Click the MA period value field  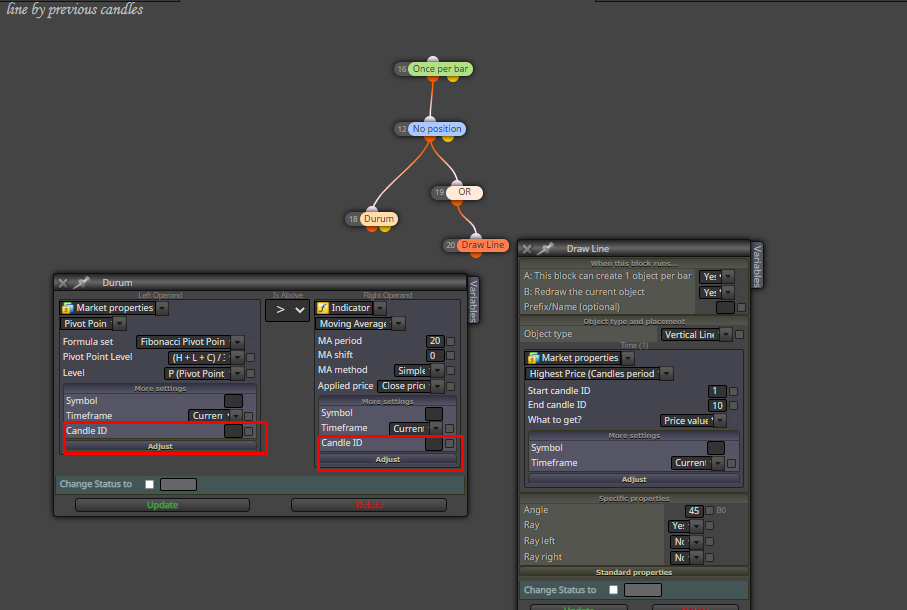(434, 341)
